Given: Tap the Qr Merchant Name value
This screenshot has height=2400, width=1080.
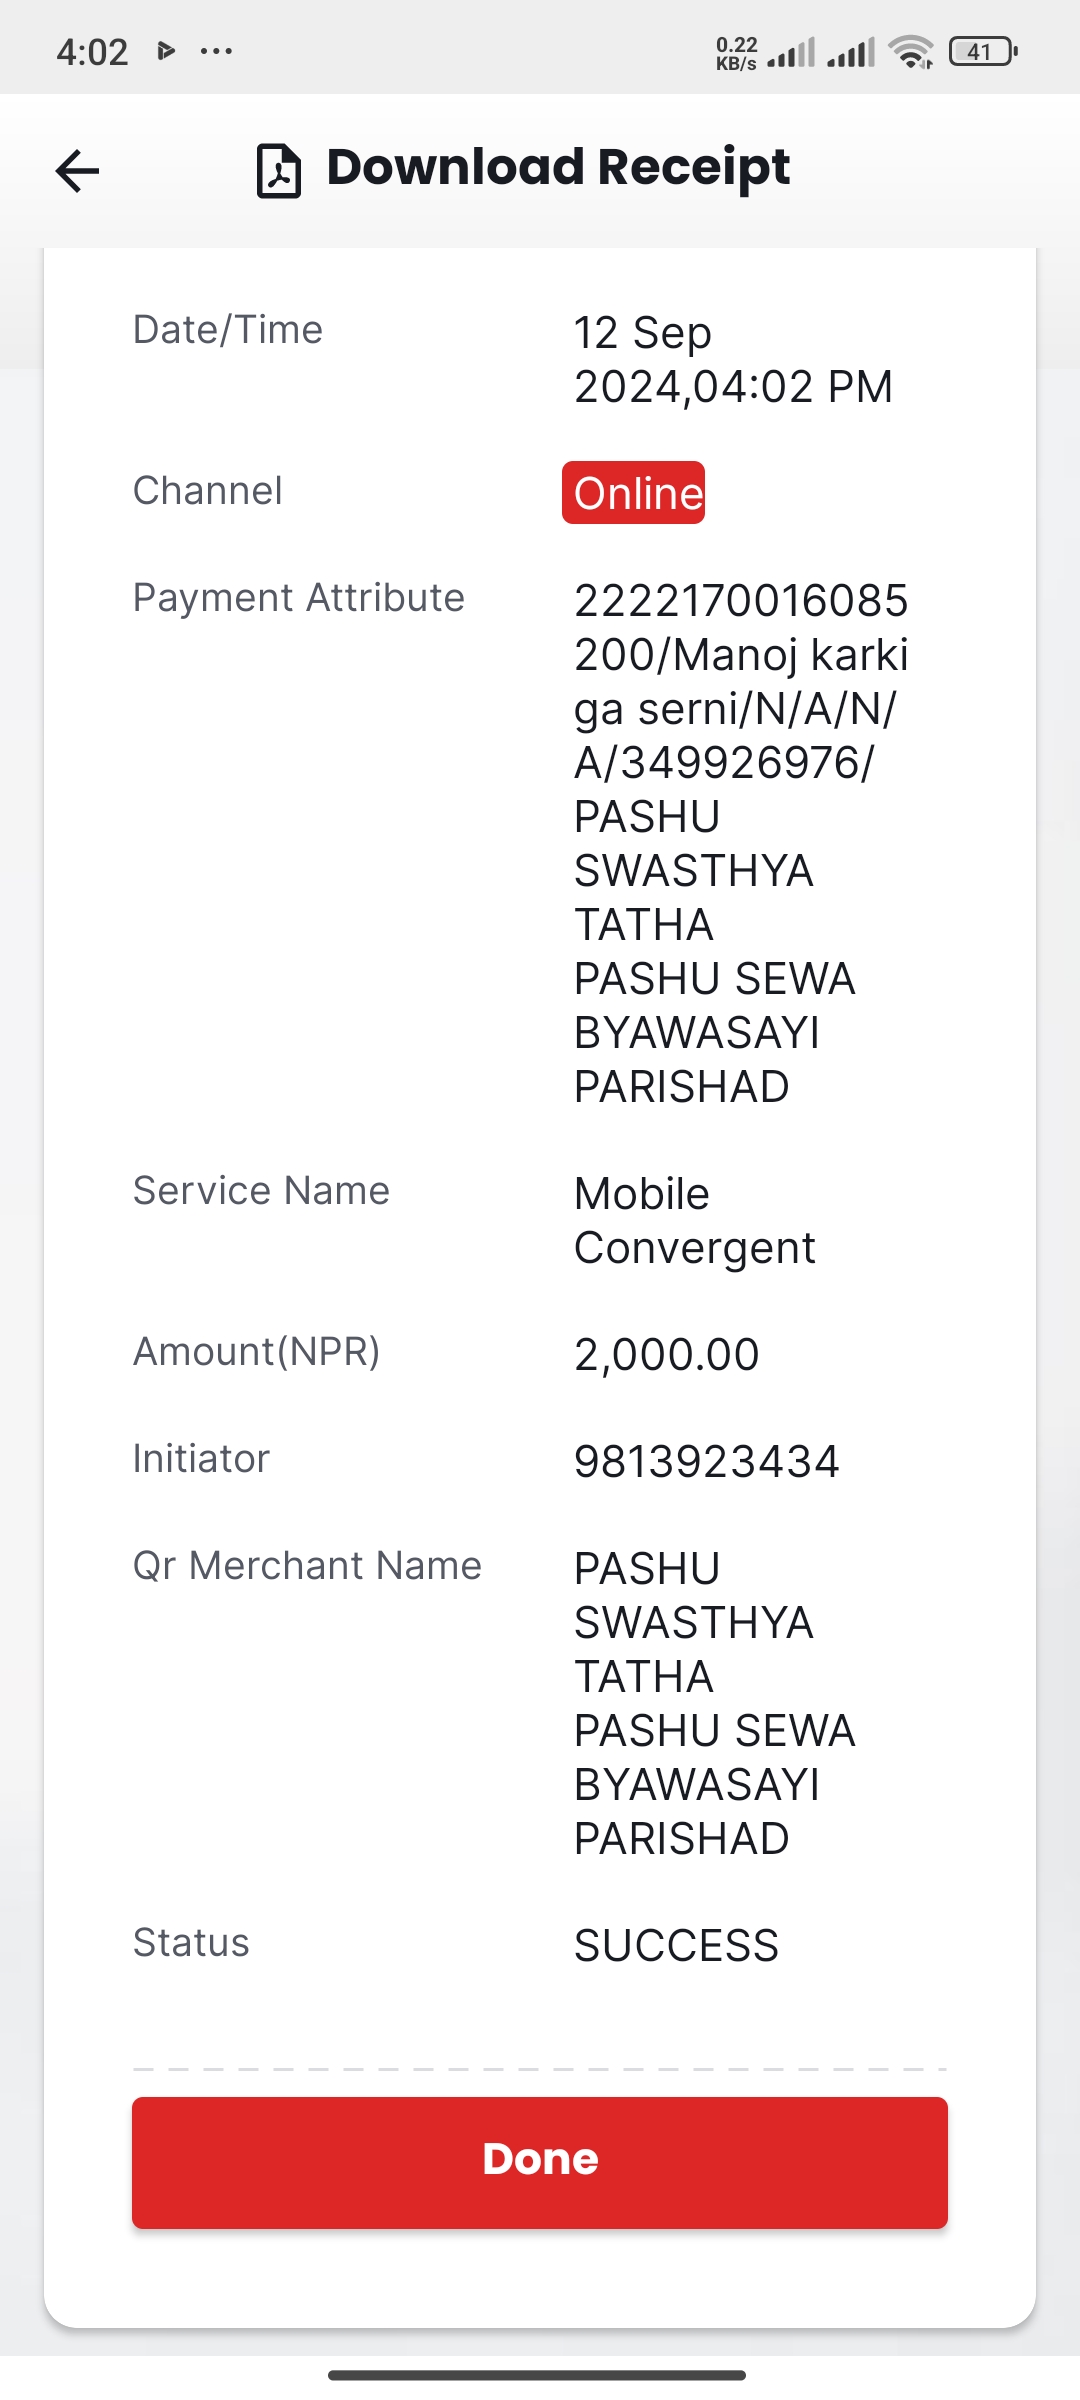Looking at the screenshot, I should click(714, 1704).
